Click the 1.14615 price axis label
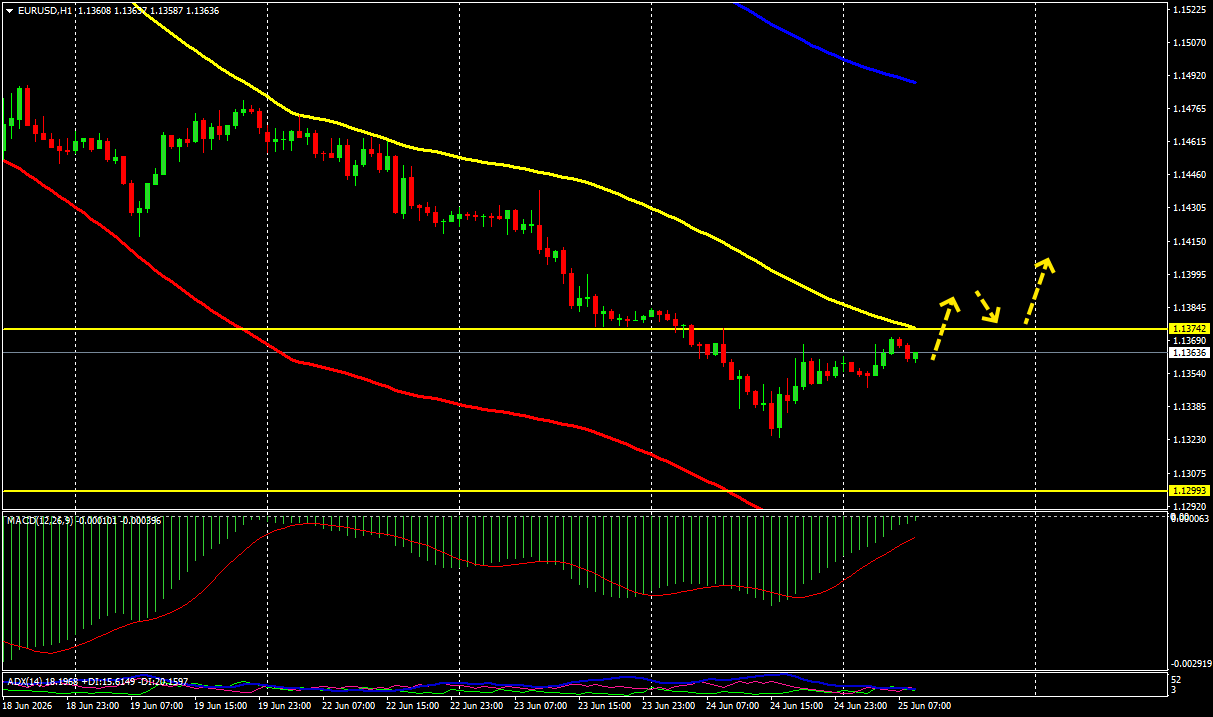 click(1190, 142)
